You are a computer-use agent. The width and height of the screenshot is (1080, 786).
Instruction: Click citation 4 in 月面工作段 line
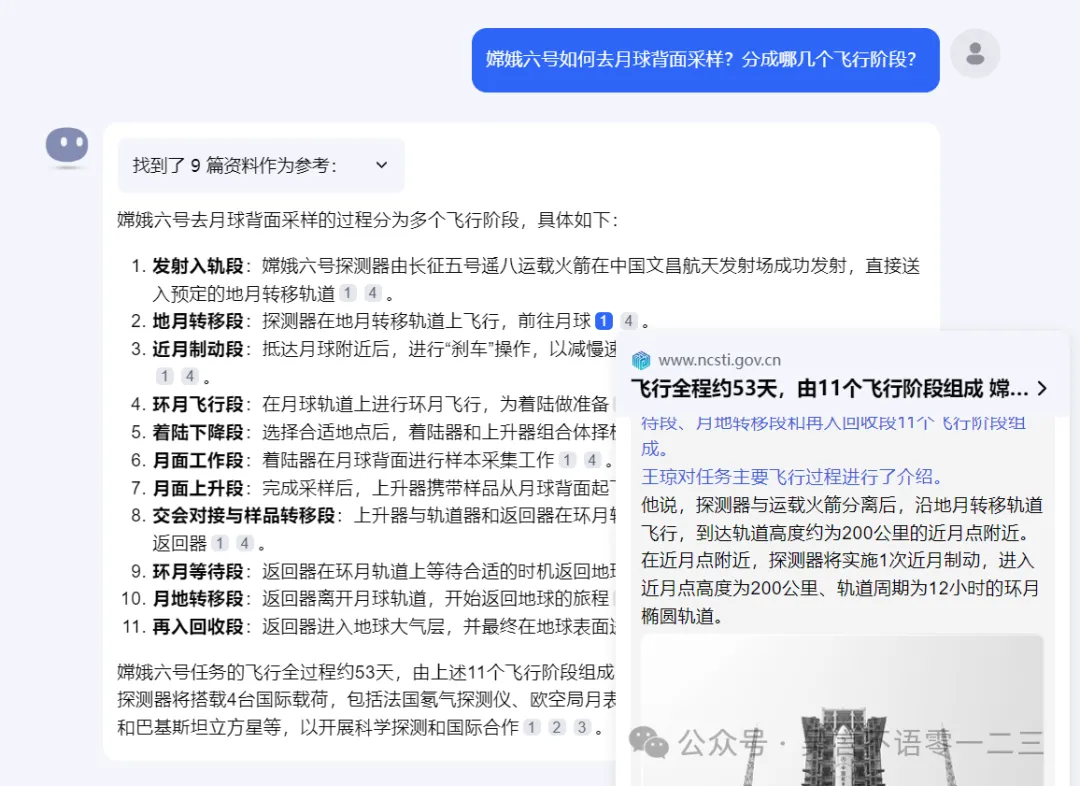coord(592,460)
